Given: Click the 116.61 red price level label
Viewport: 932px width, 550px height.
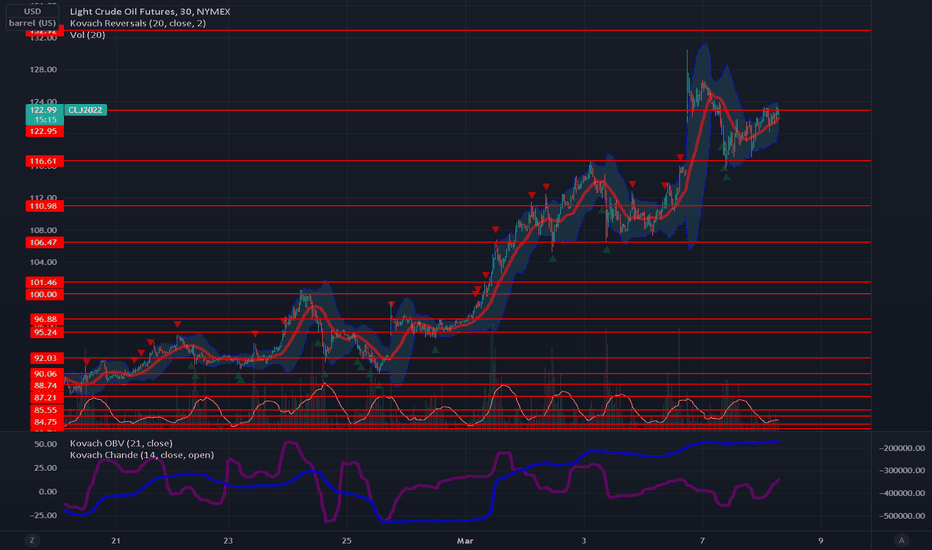Looking at the screenshot, I should [x=44, y=161].
